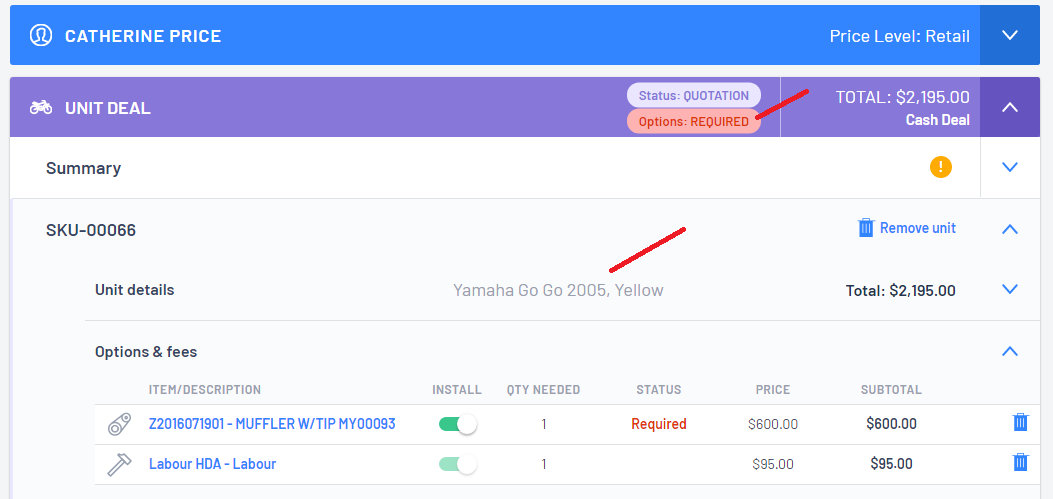Toggle install switch for the Muffler item
The height and width of the screenshot is (499, 1053).
coord(457,424)
